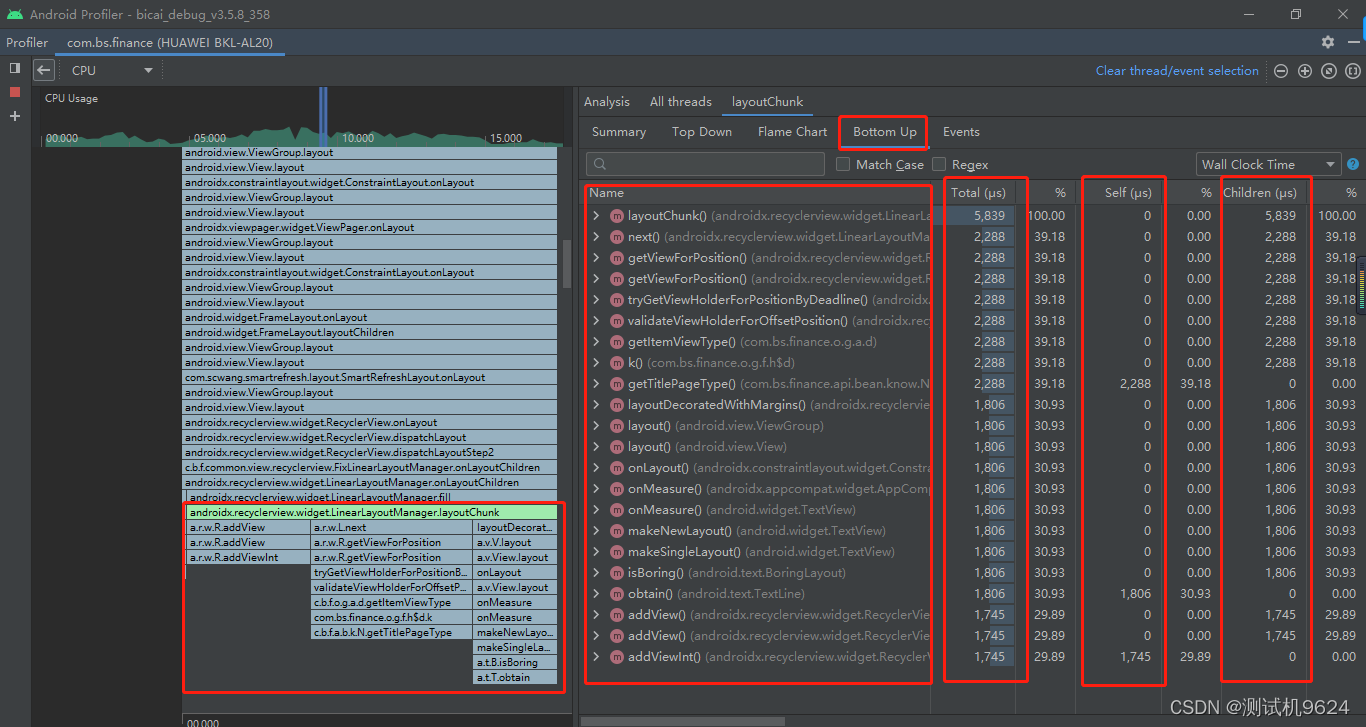This screenshot has width=1366, height=727.
Task: Open the Summary tab
Action: [x=619, y=132]
